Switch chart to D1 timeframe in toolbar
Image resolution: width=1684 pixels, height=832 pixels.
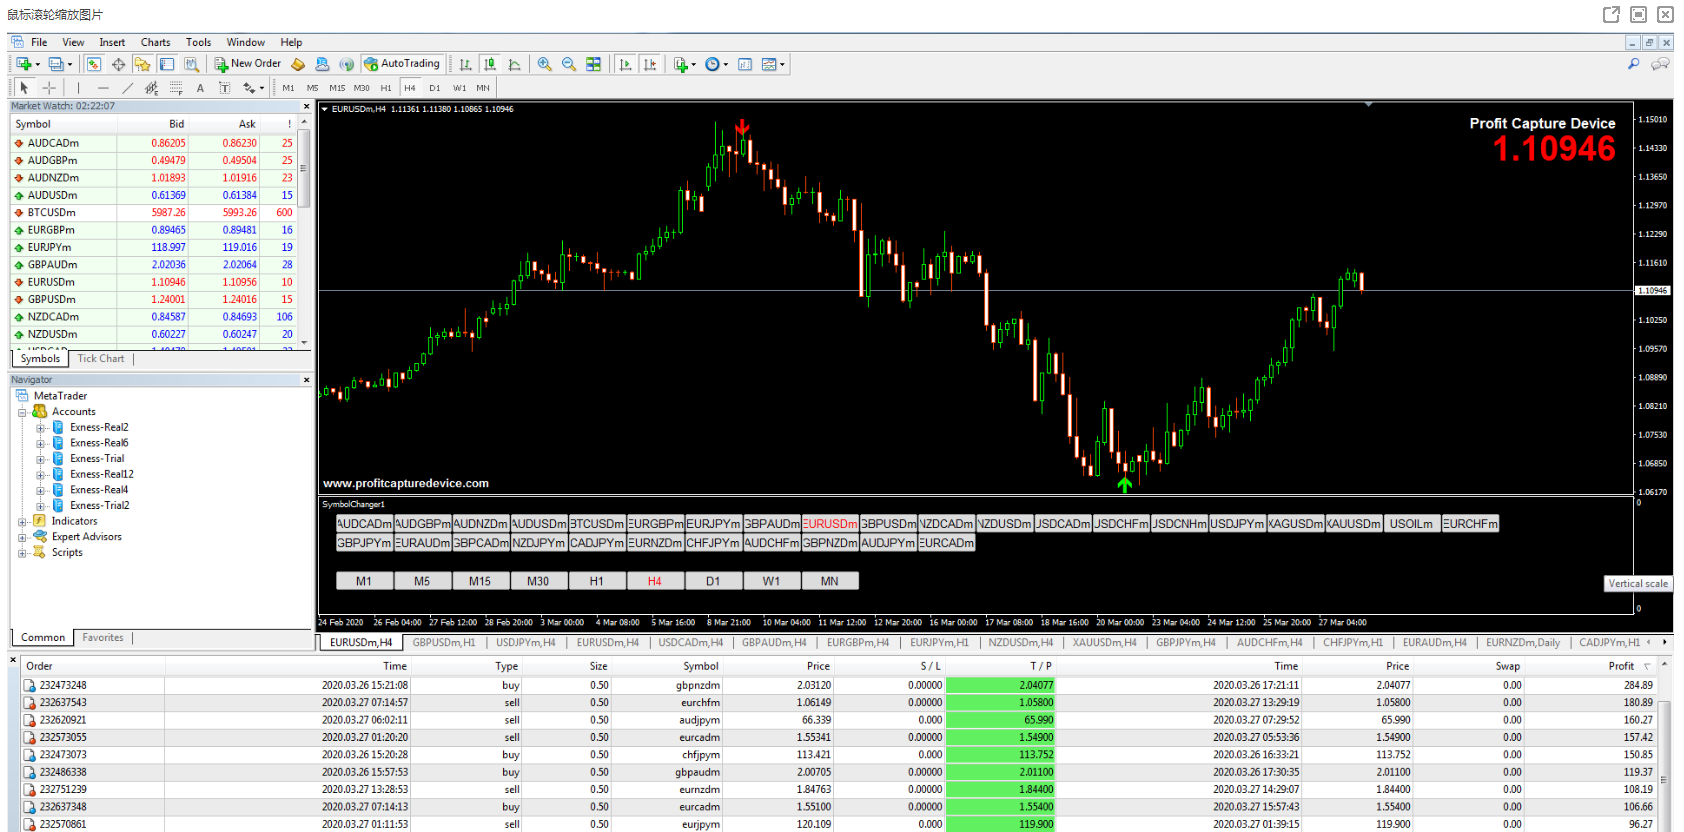tap(435, 88)
